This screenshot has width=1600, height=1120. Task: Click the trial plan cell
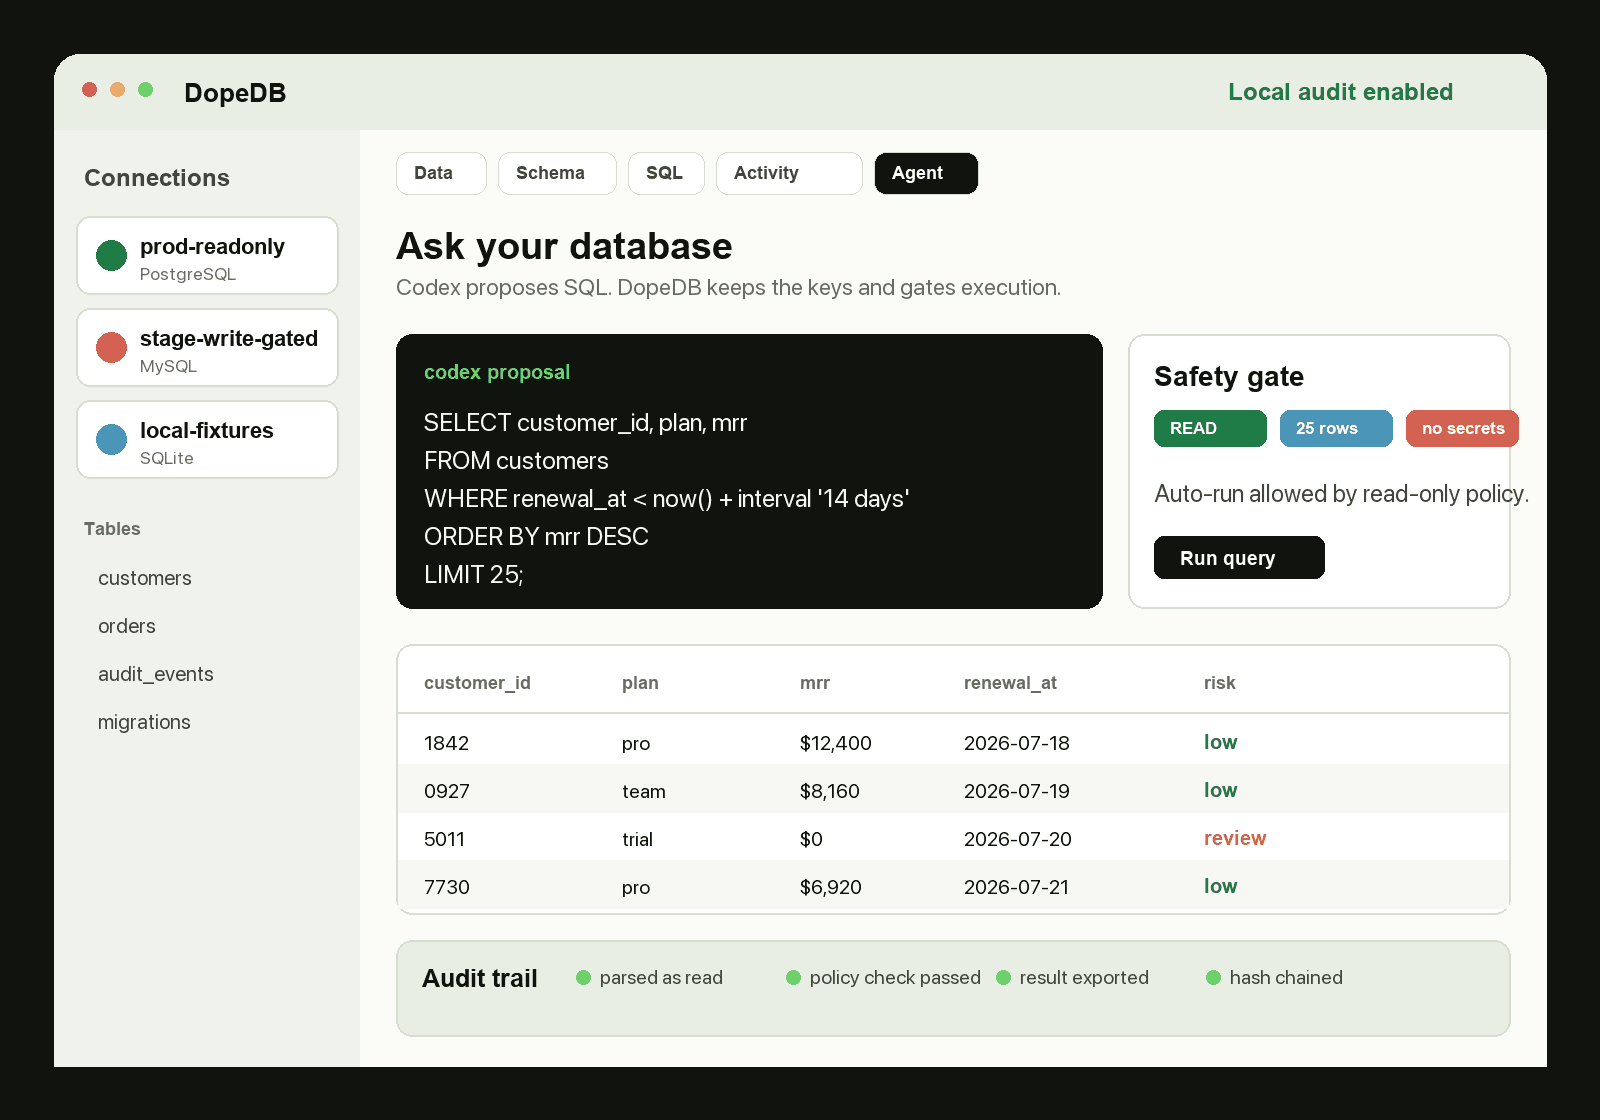point(637,839)
